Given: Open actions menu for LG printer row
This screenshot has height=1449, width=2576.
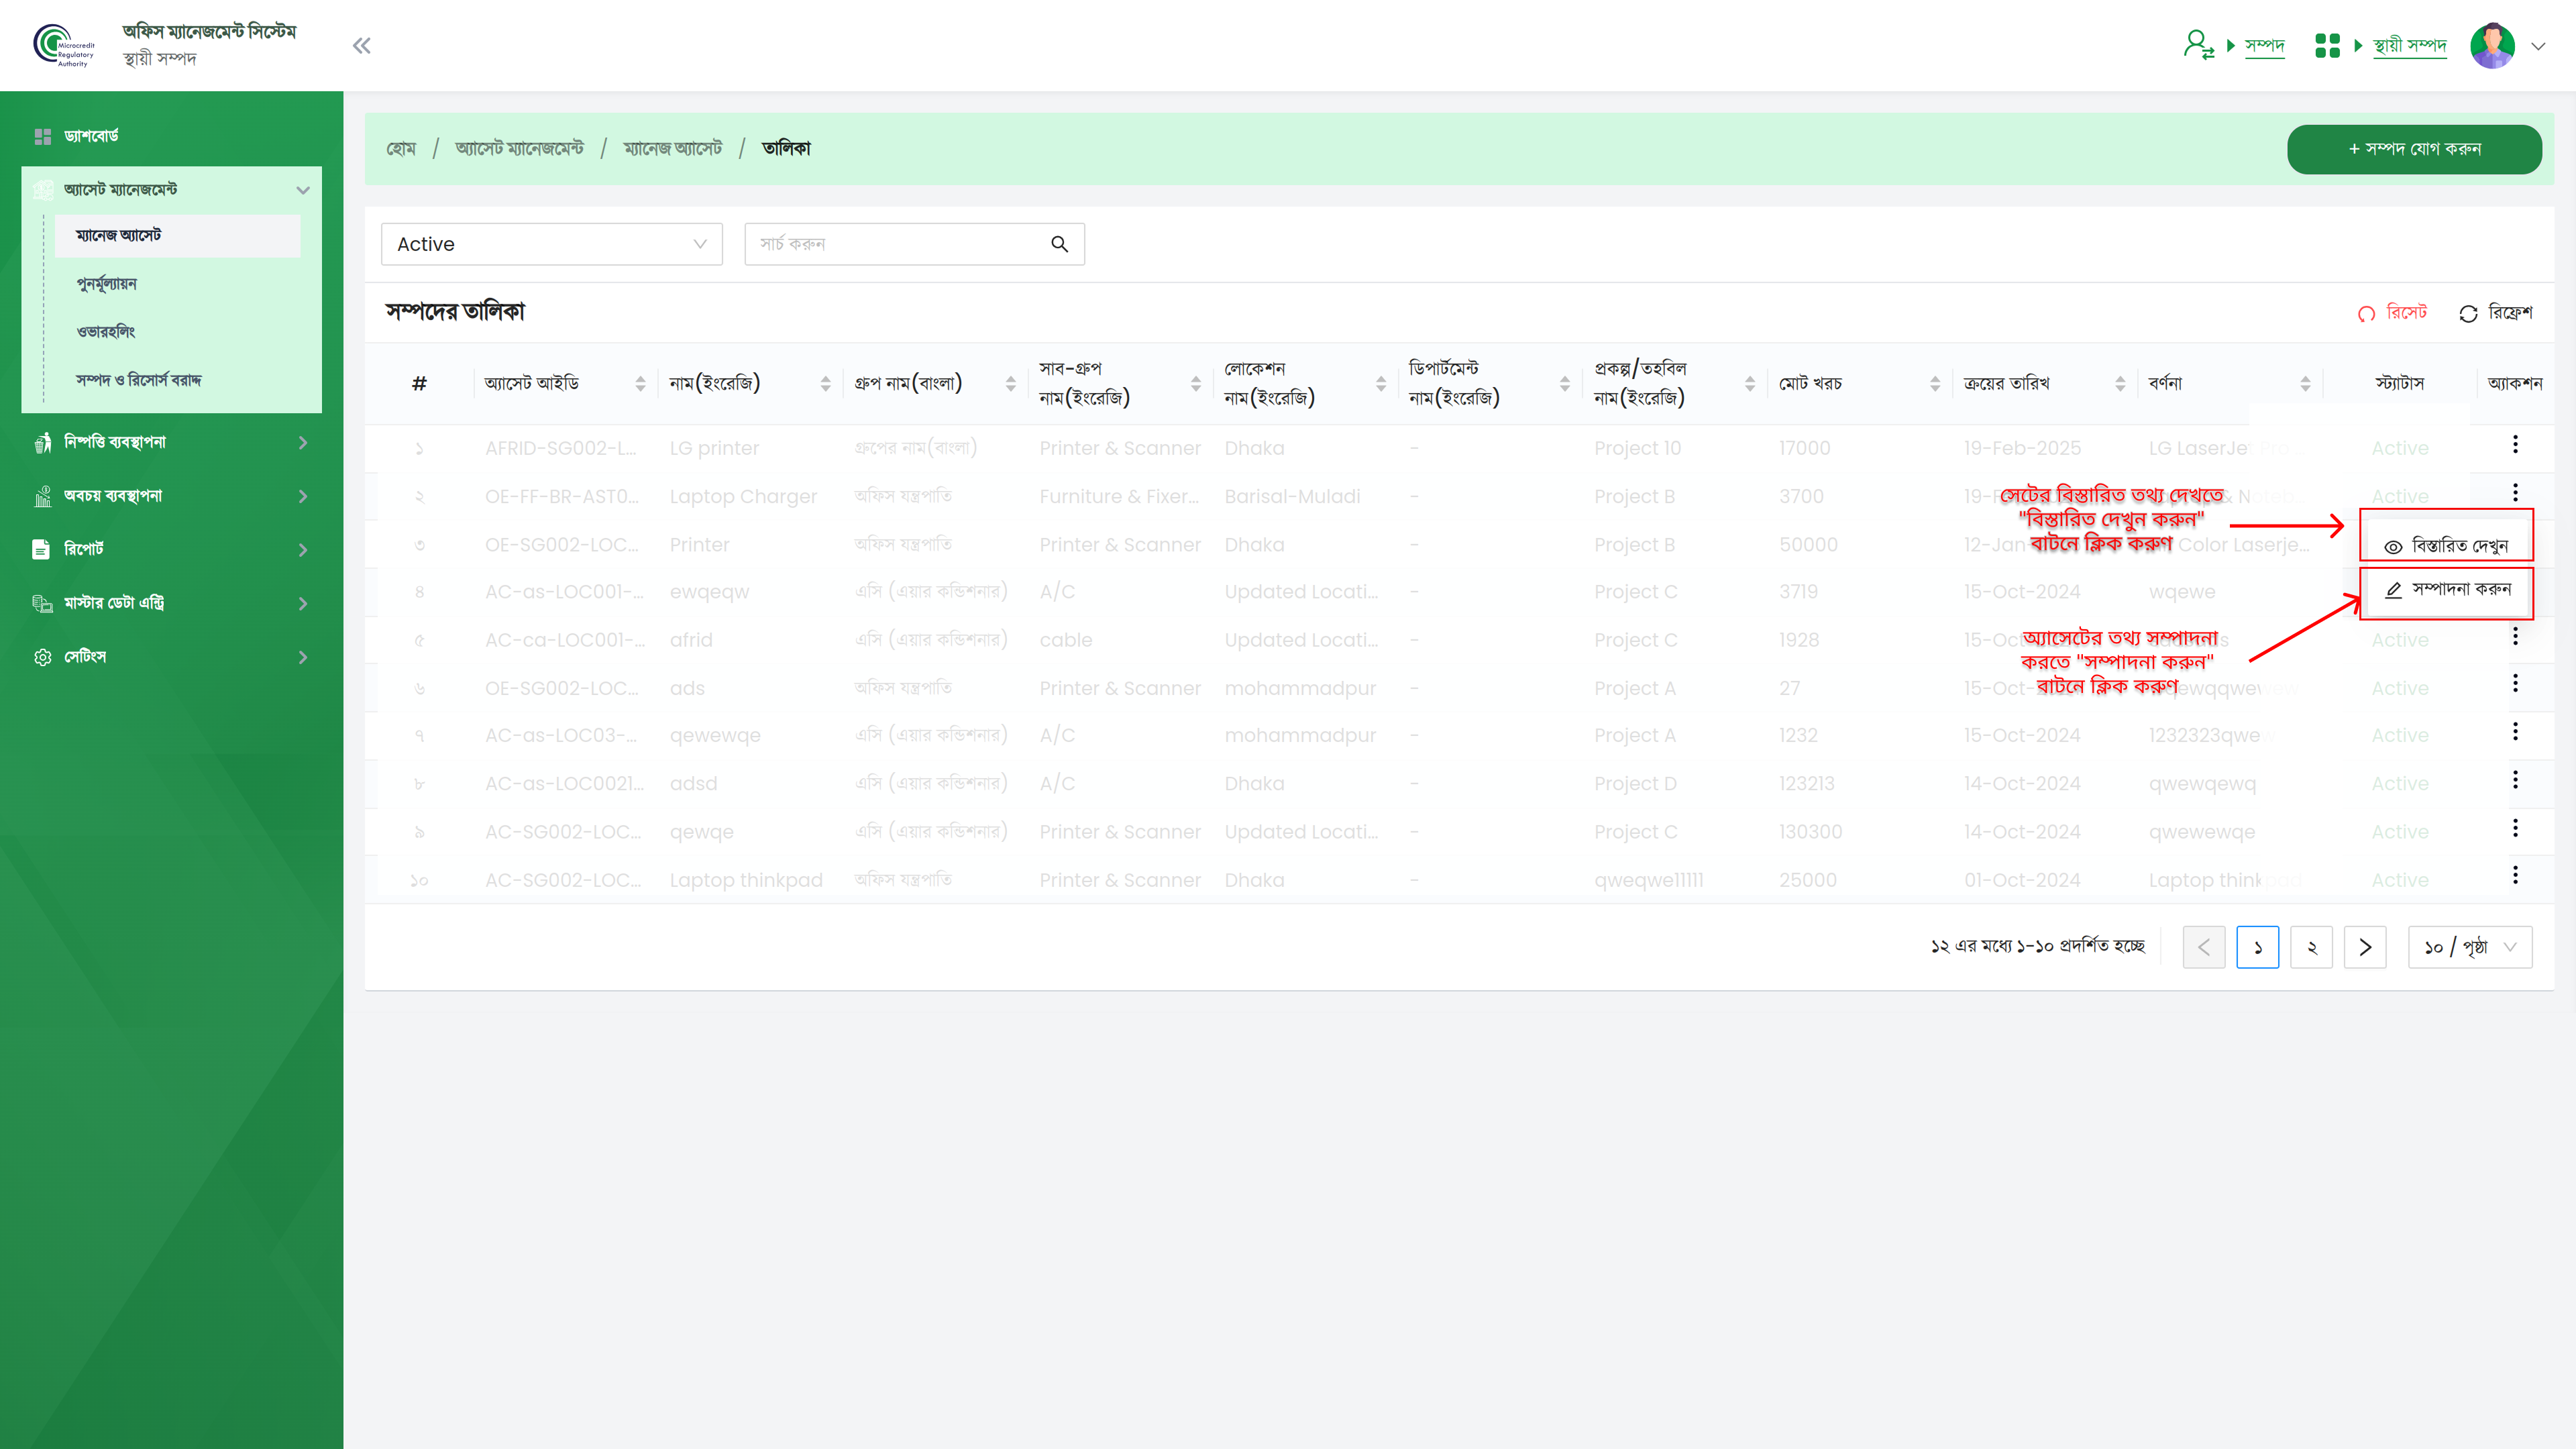Looking at the screenshot, I should [2515, 444].
